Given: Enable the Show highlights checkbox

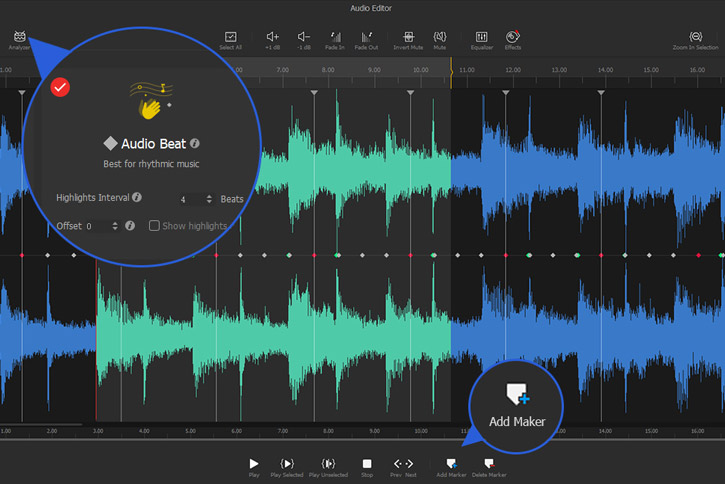Looking at the screenshot, I should [x=154, y=226].
